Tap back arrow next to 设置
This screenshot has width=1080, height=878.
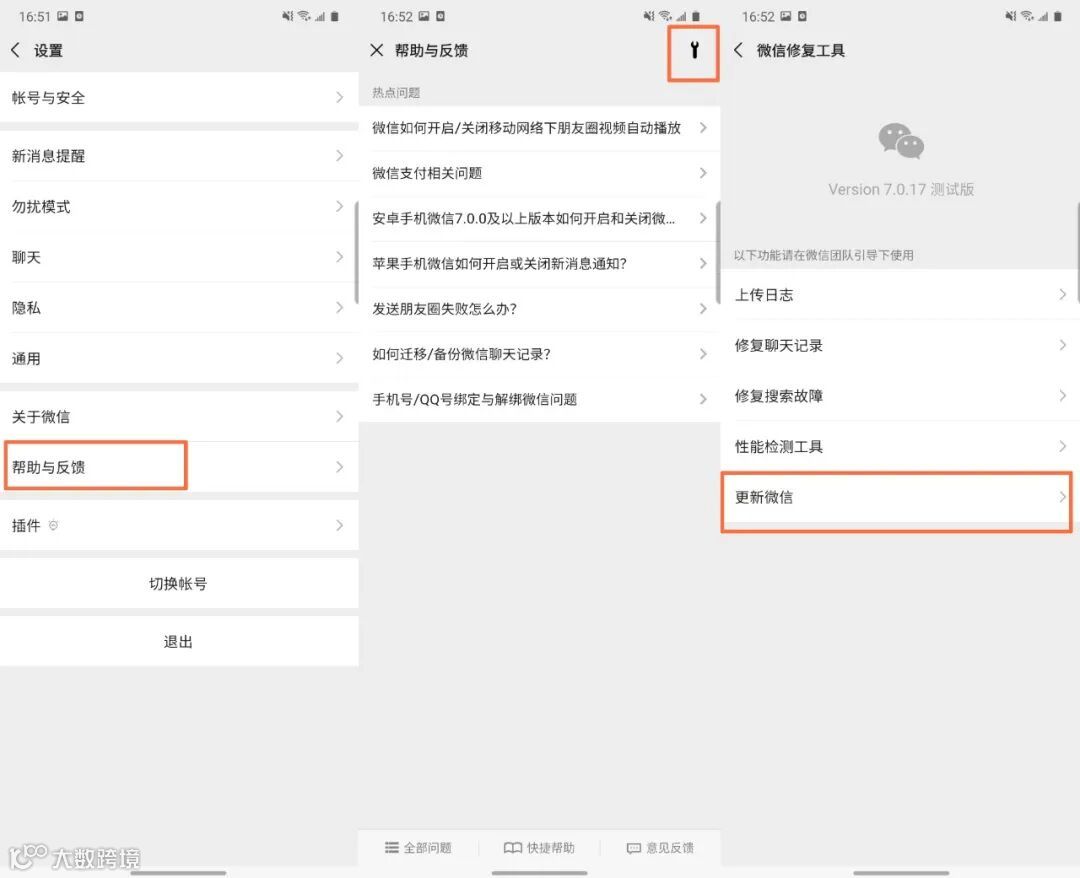coord(16,50)
